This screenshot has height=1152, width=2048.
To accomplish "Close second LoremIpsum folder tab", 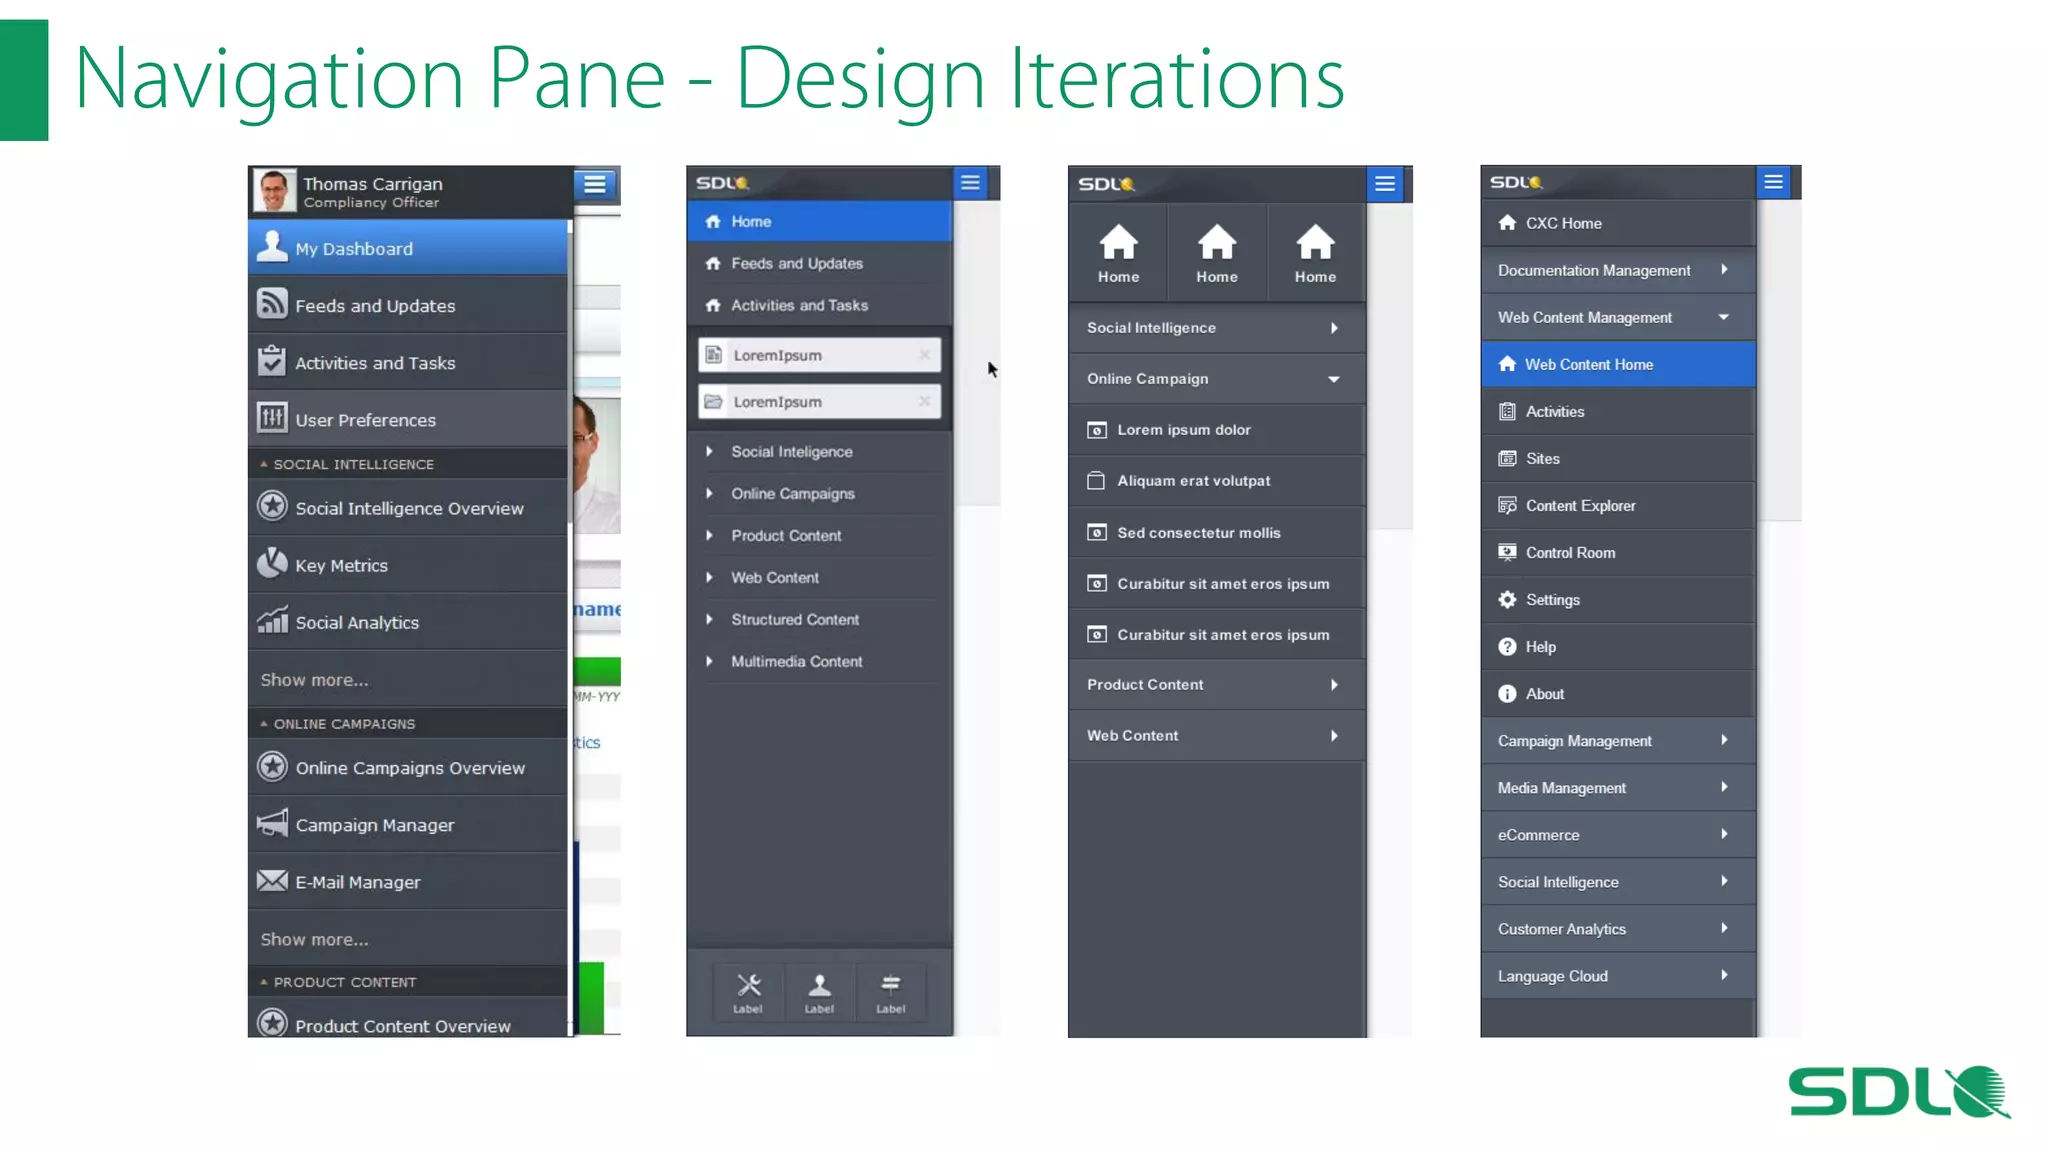I will pos(925,401).
